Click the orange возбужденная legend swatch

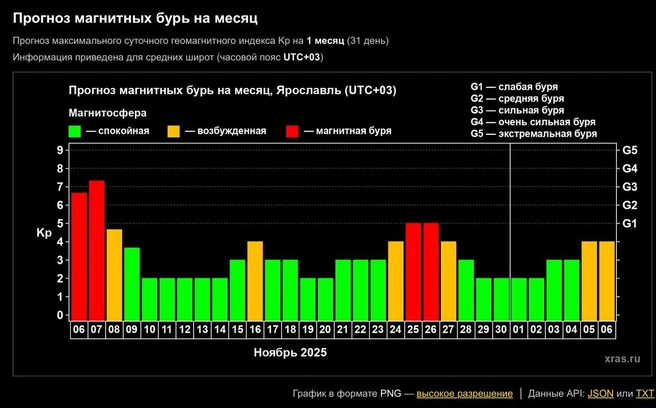[173, 131]
